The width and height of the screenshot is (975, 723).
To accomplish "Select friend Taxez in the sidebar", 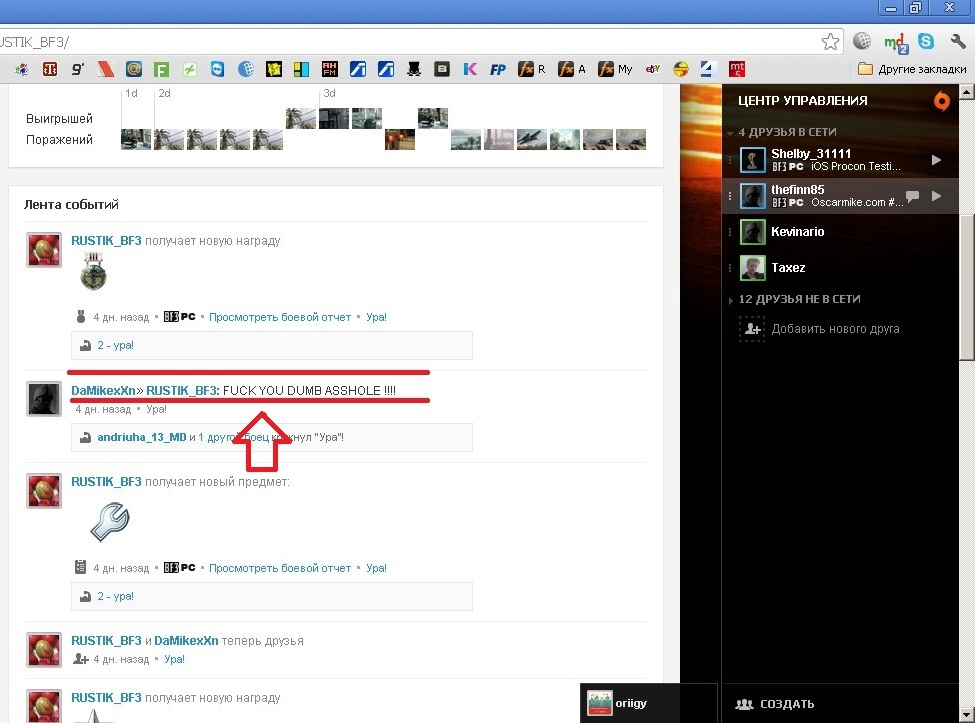I will point(840,268).
